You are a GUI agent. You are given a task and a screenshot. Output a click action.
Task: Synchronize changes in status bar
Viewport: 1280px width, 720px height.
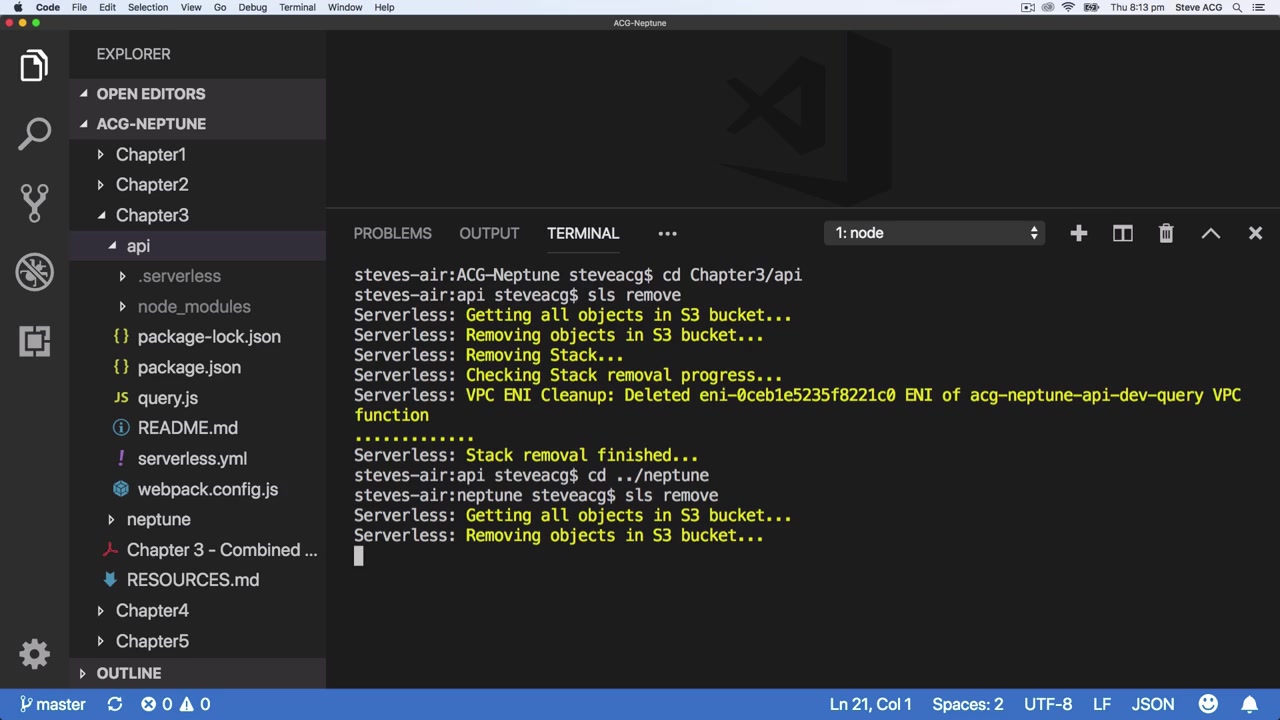[x=115, y=704]
